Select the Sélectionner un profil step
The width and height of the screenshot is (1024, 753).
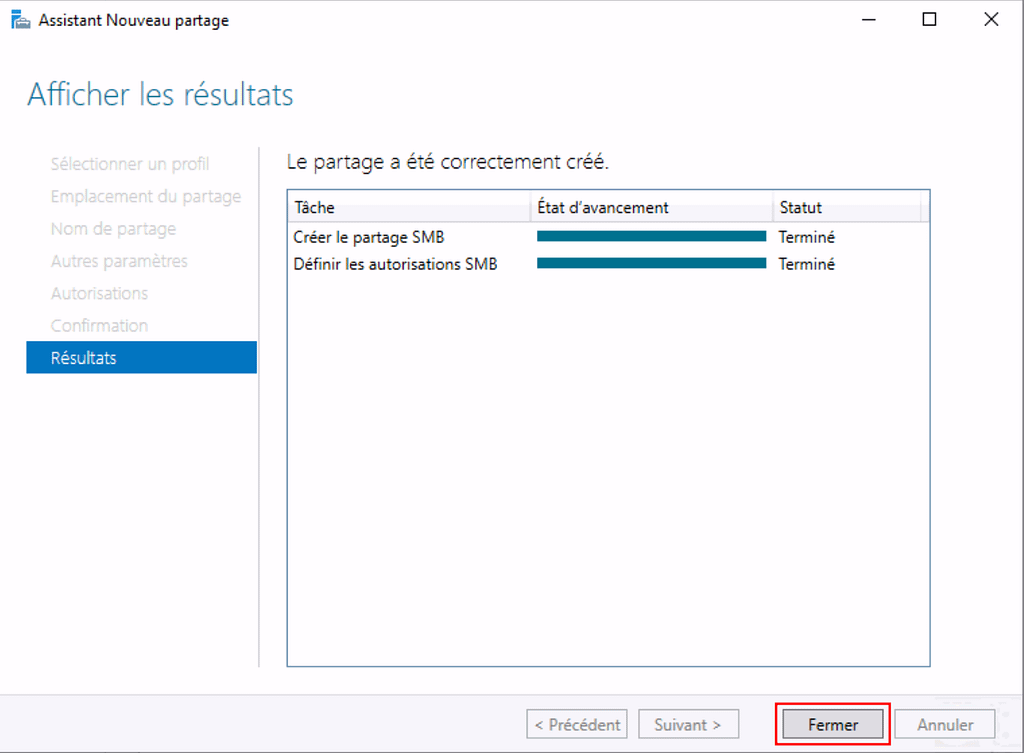130,165
